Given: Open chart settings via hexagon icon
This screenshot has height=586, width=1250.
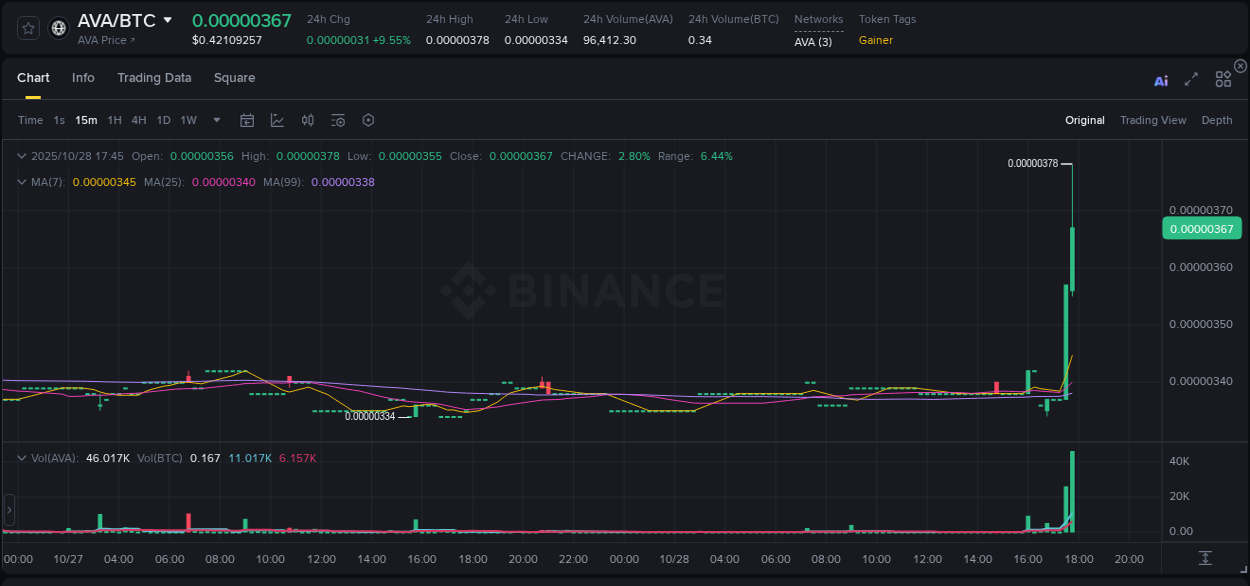Looking at the screenshot, I should (x=368, y=120).
